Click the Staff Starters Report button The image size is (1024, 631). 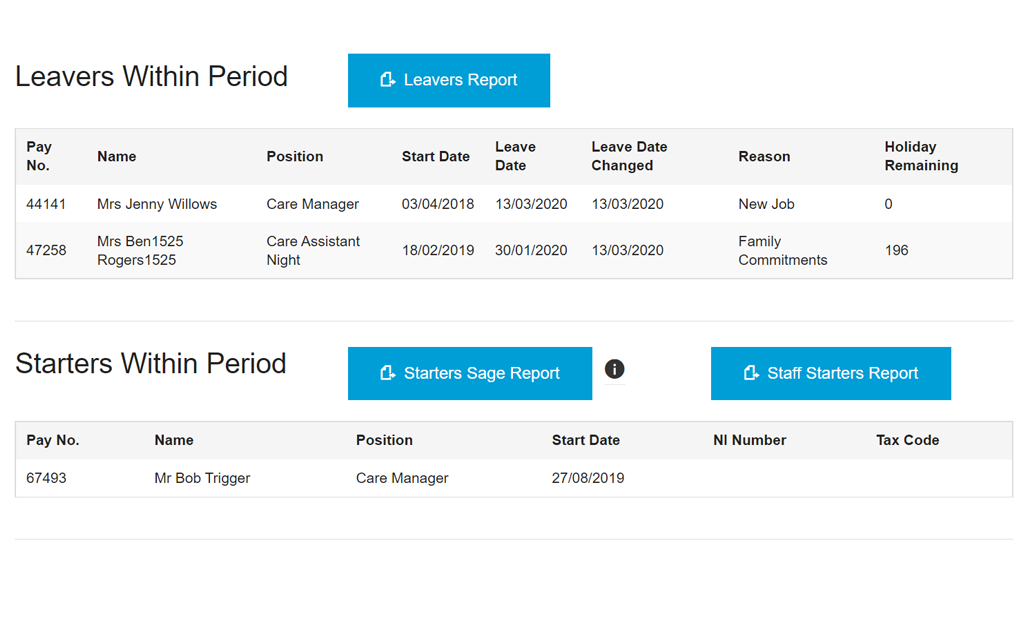830,373
